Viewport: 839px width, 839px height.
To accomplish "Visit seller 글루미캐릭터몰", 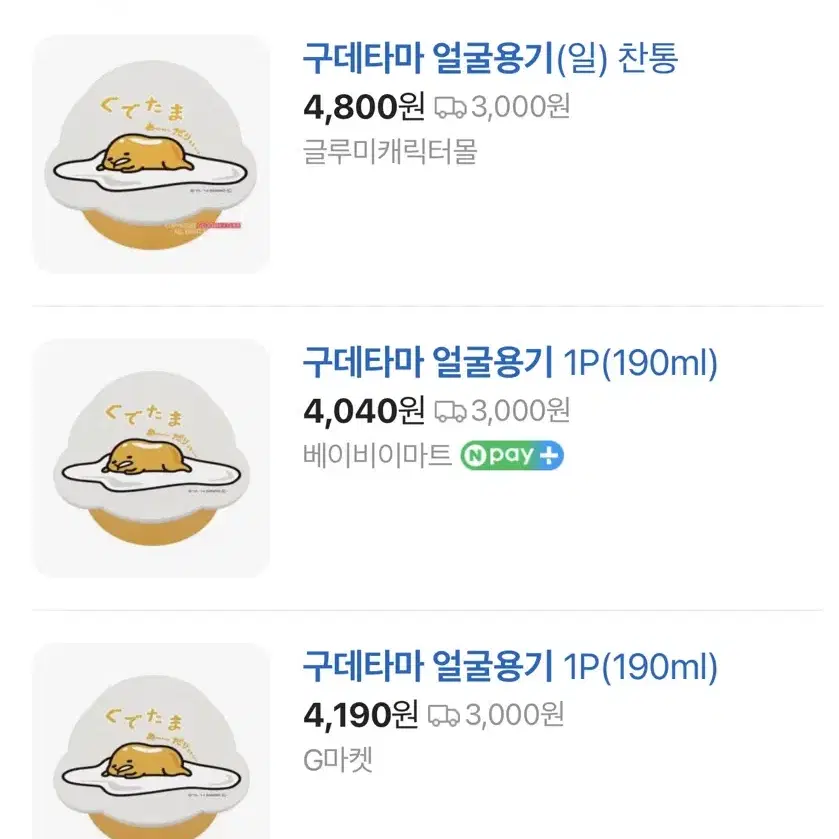I will coord(390,151).
